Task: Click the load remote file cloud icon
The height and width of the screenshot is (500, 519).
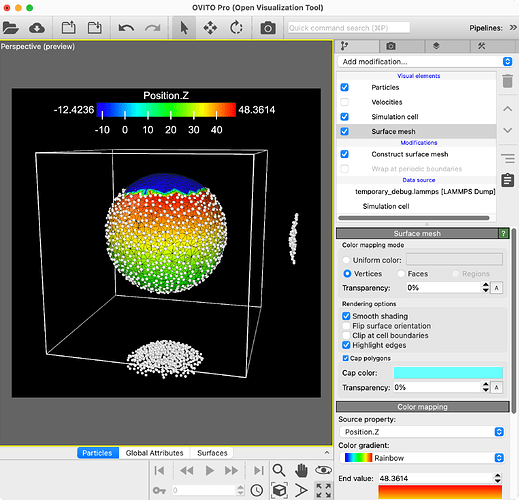Action: 37,28
